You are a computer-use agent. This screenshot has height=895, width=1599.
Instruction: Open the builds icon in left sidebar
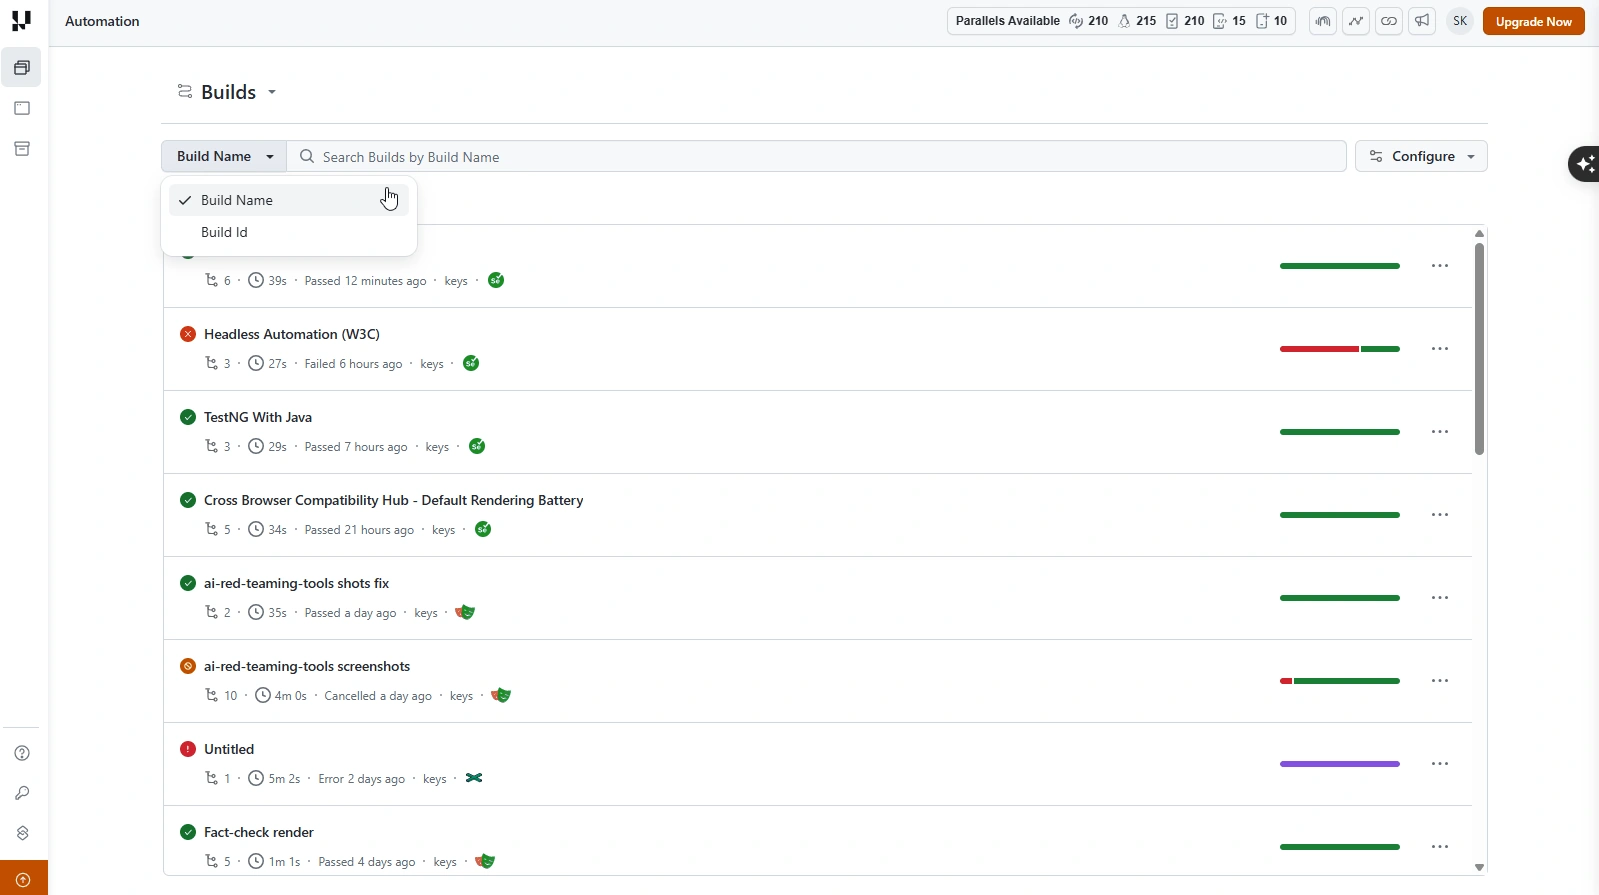click(x=22, y=68)
